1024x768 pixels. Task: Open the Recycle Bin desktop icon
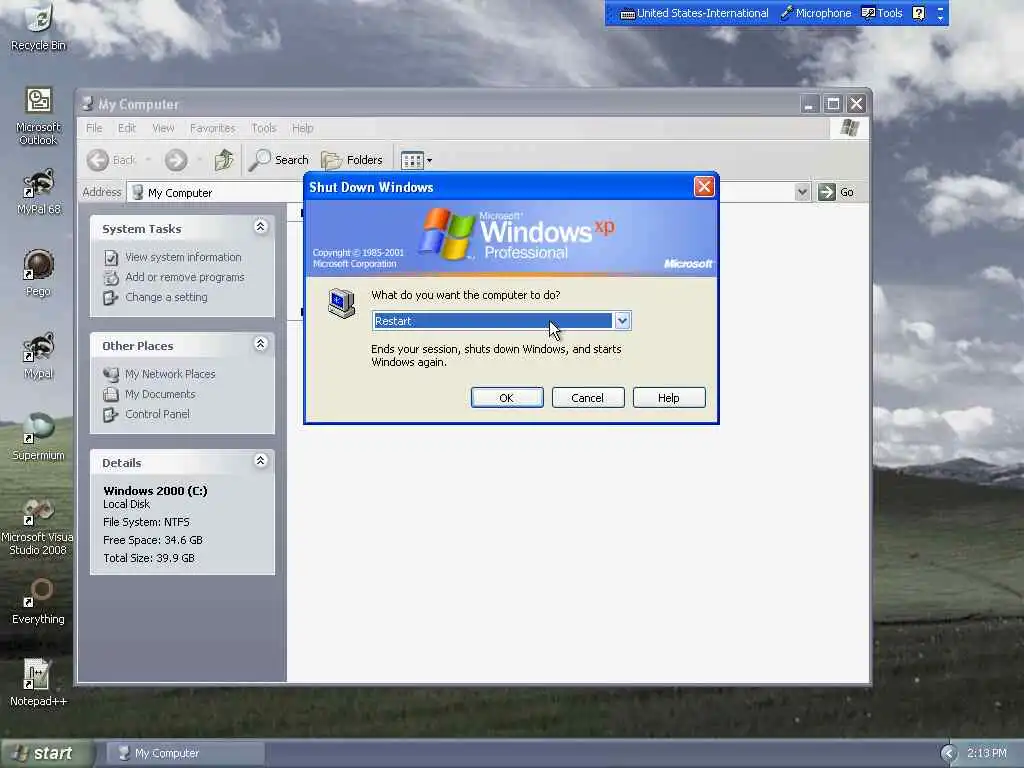(38, 26)
